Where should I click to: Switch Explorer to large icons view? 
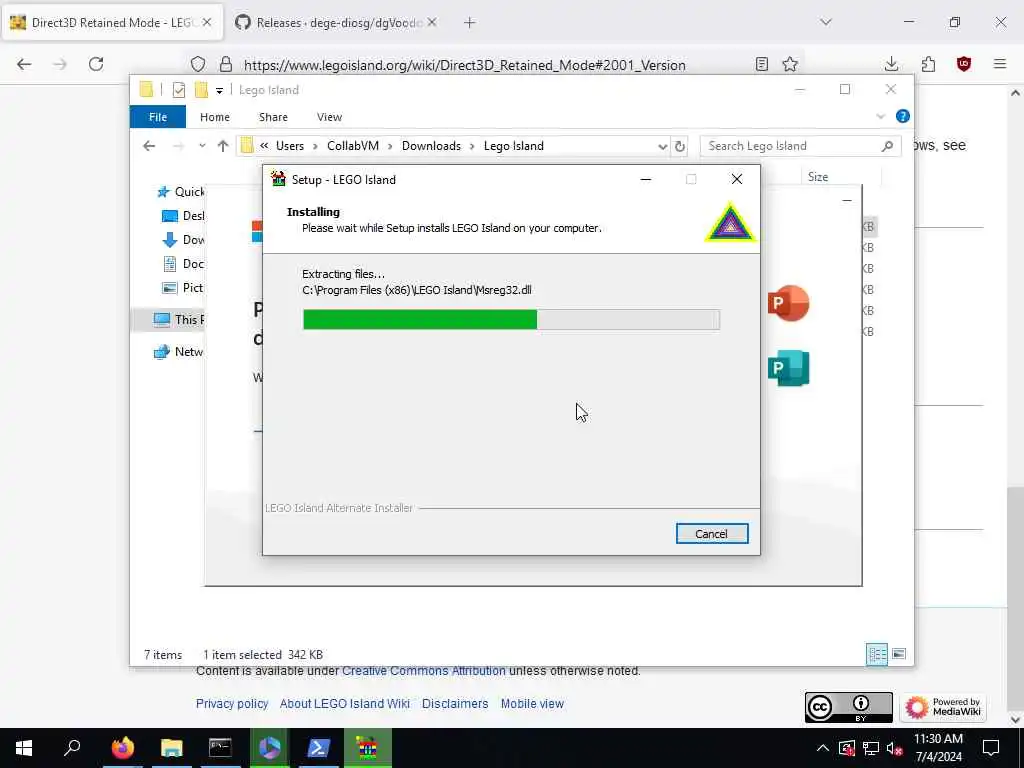point(899,654)
